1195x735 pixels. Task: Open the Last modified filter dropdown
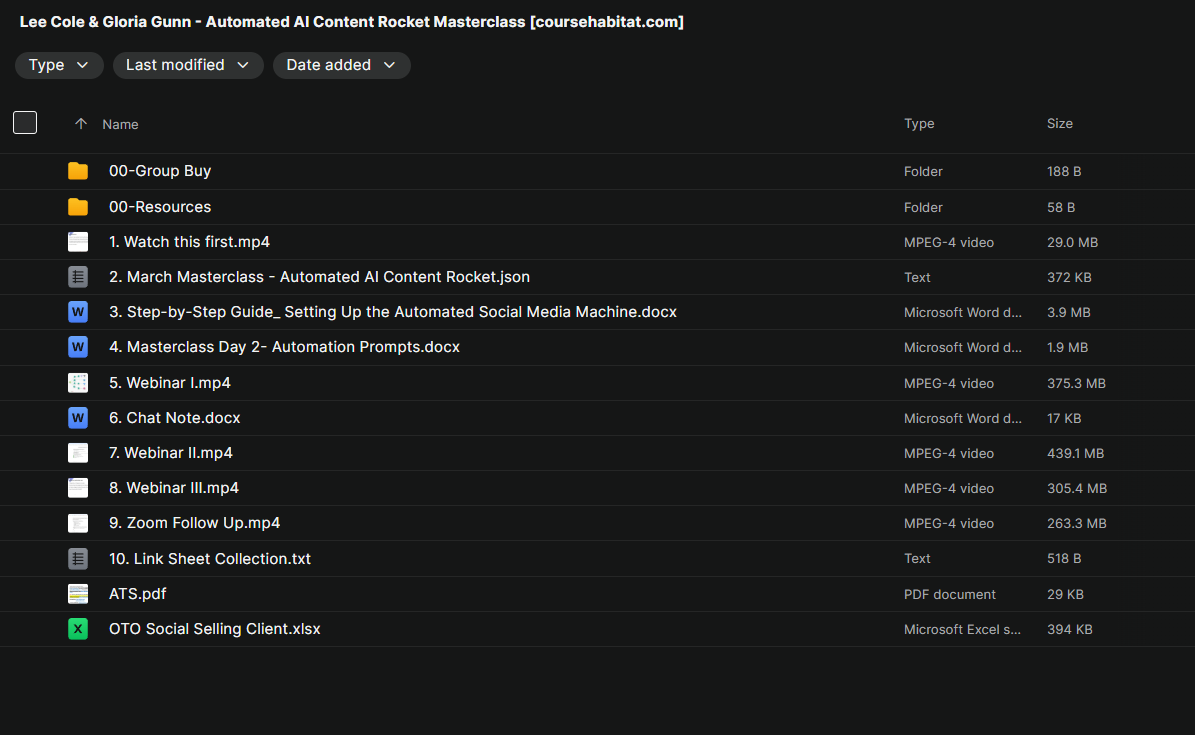[x=188, y=65]
